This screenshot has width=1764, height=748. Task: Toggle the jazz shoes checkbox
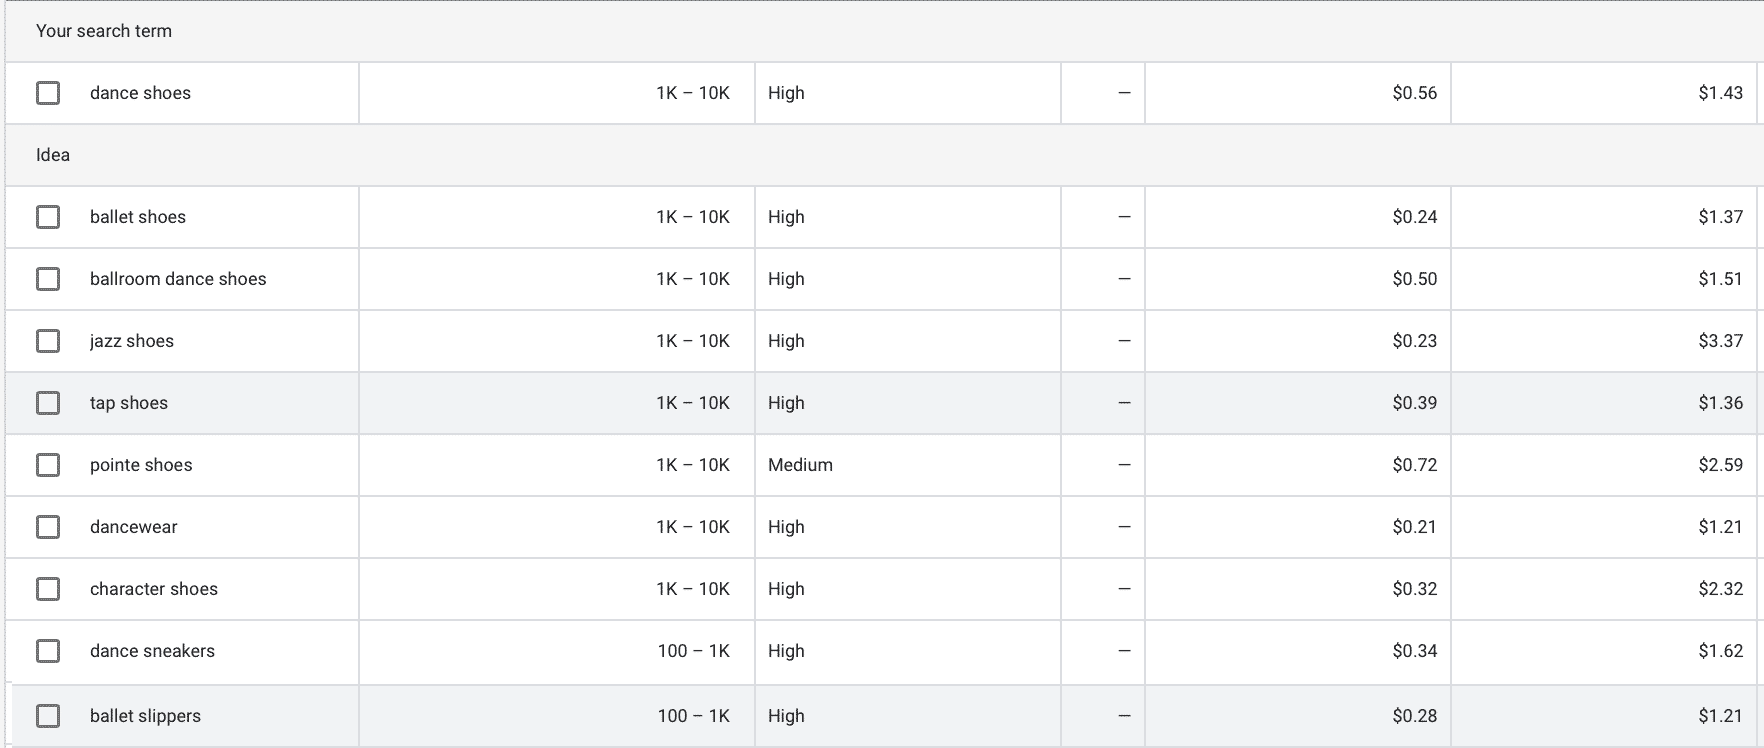(48, 341)
